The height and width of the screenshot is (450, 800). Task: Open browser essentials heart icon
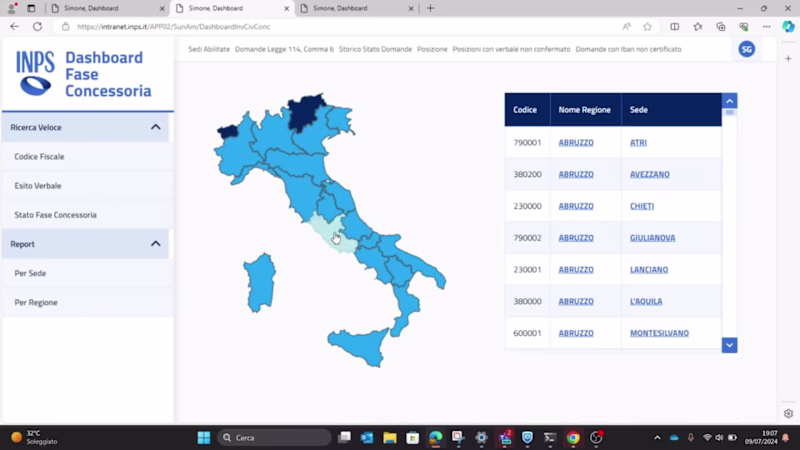744,27
